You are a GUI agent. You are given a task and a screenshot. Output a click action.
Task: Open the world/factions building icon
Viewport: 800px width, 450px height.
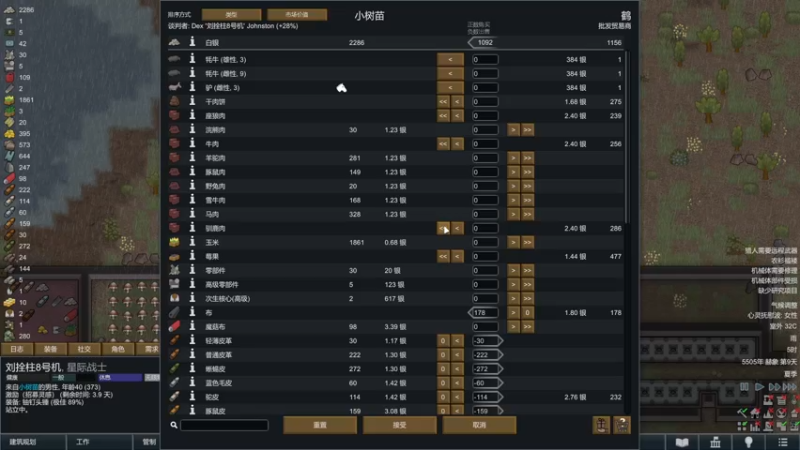coord(715,442)
